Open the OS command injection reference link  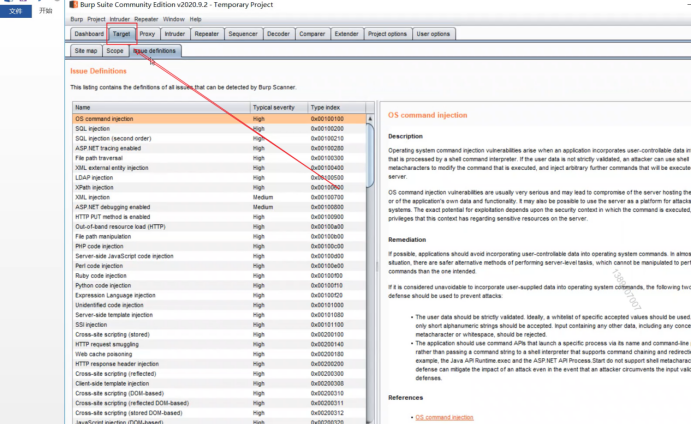444,417
